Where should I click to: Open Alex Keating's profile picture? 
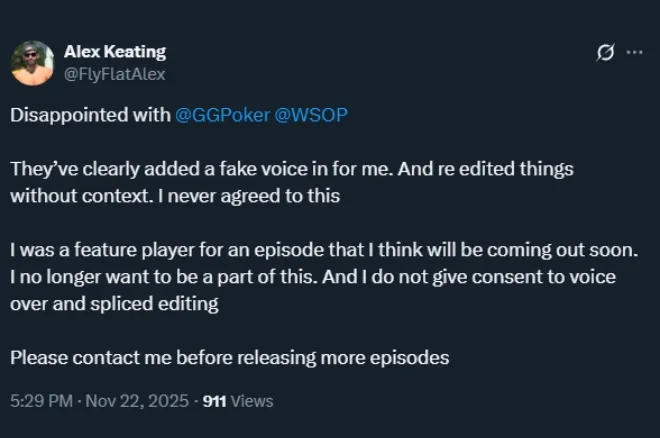(32, 62)
